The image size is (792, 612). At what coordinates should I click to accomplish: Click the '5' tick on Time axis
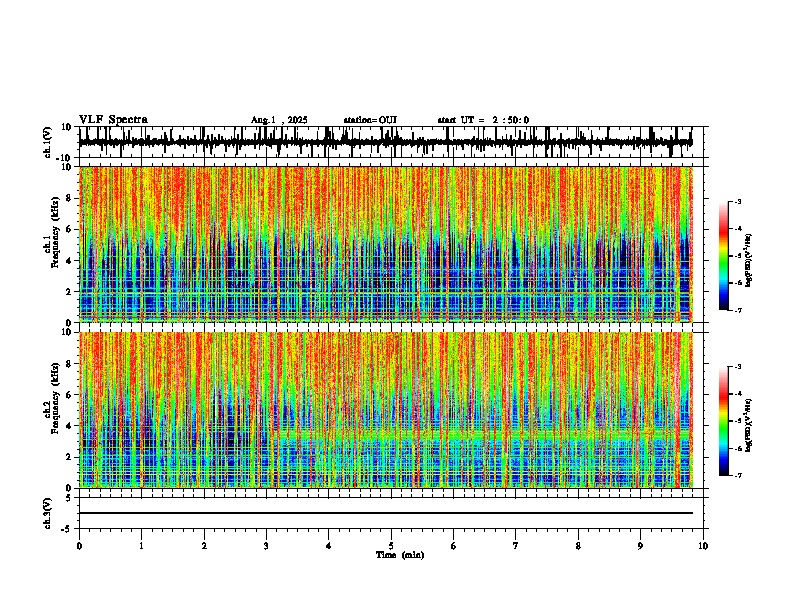coord(391,546)
